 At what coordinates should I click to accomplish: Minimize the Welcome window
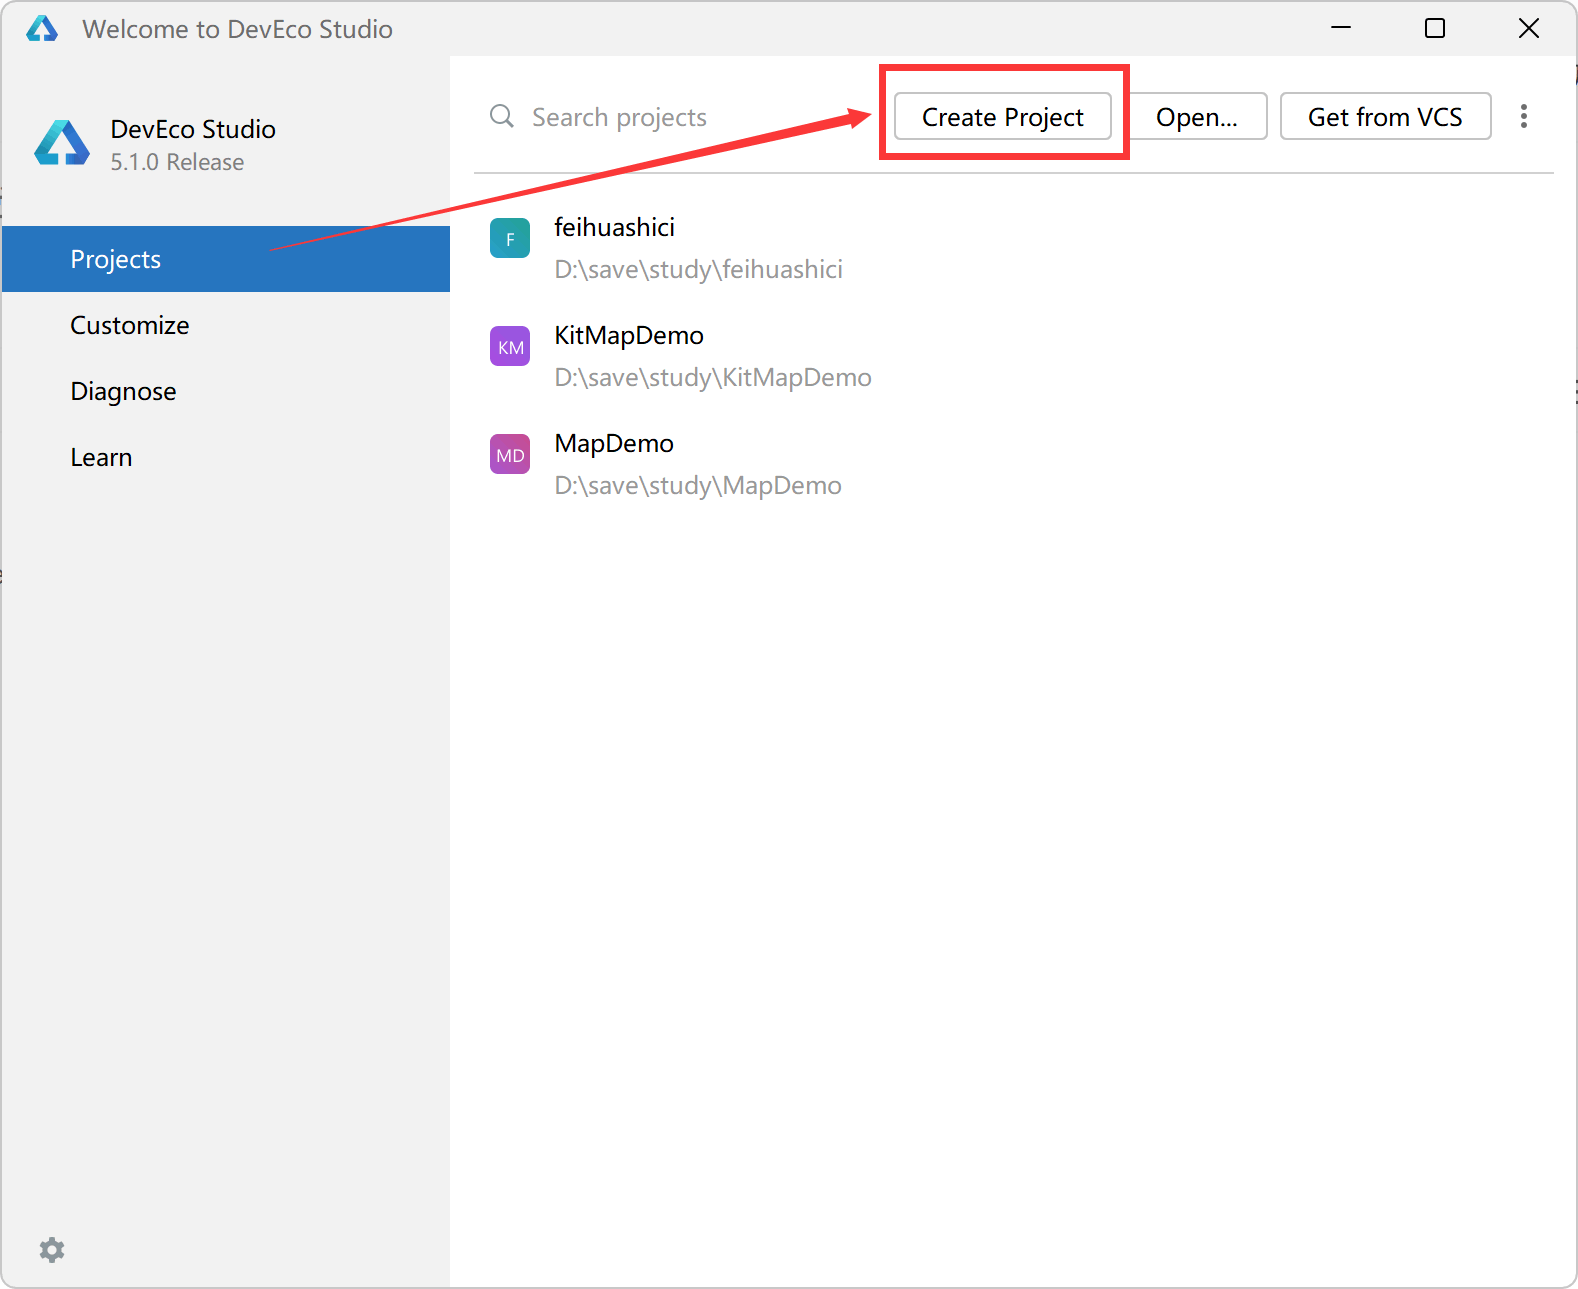click(1341, 28)
